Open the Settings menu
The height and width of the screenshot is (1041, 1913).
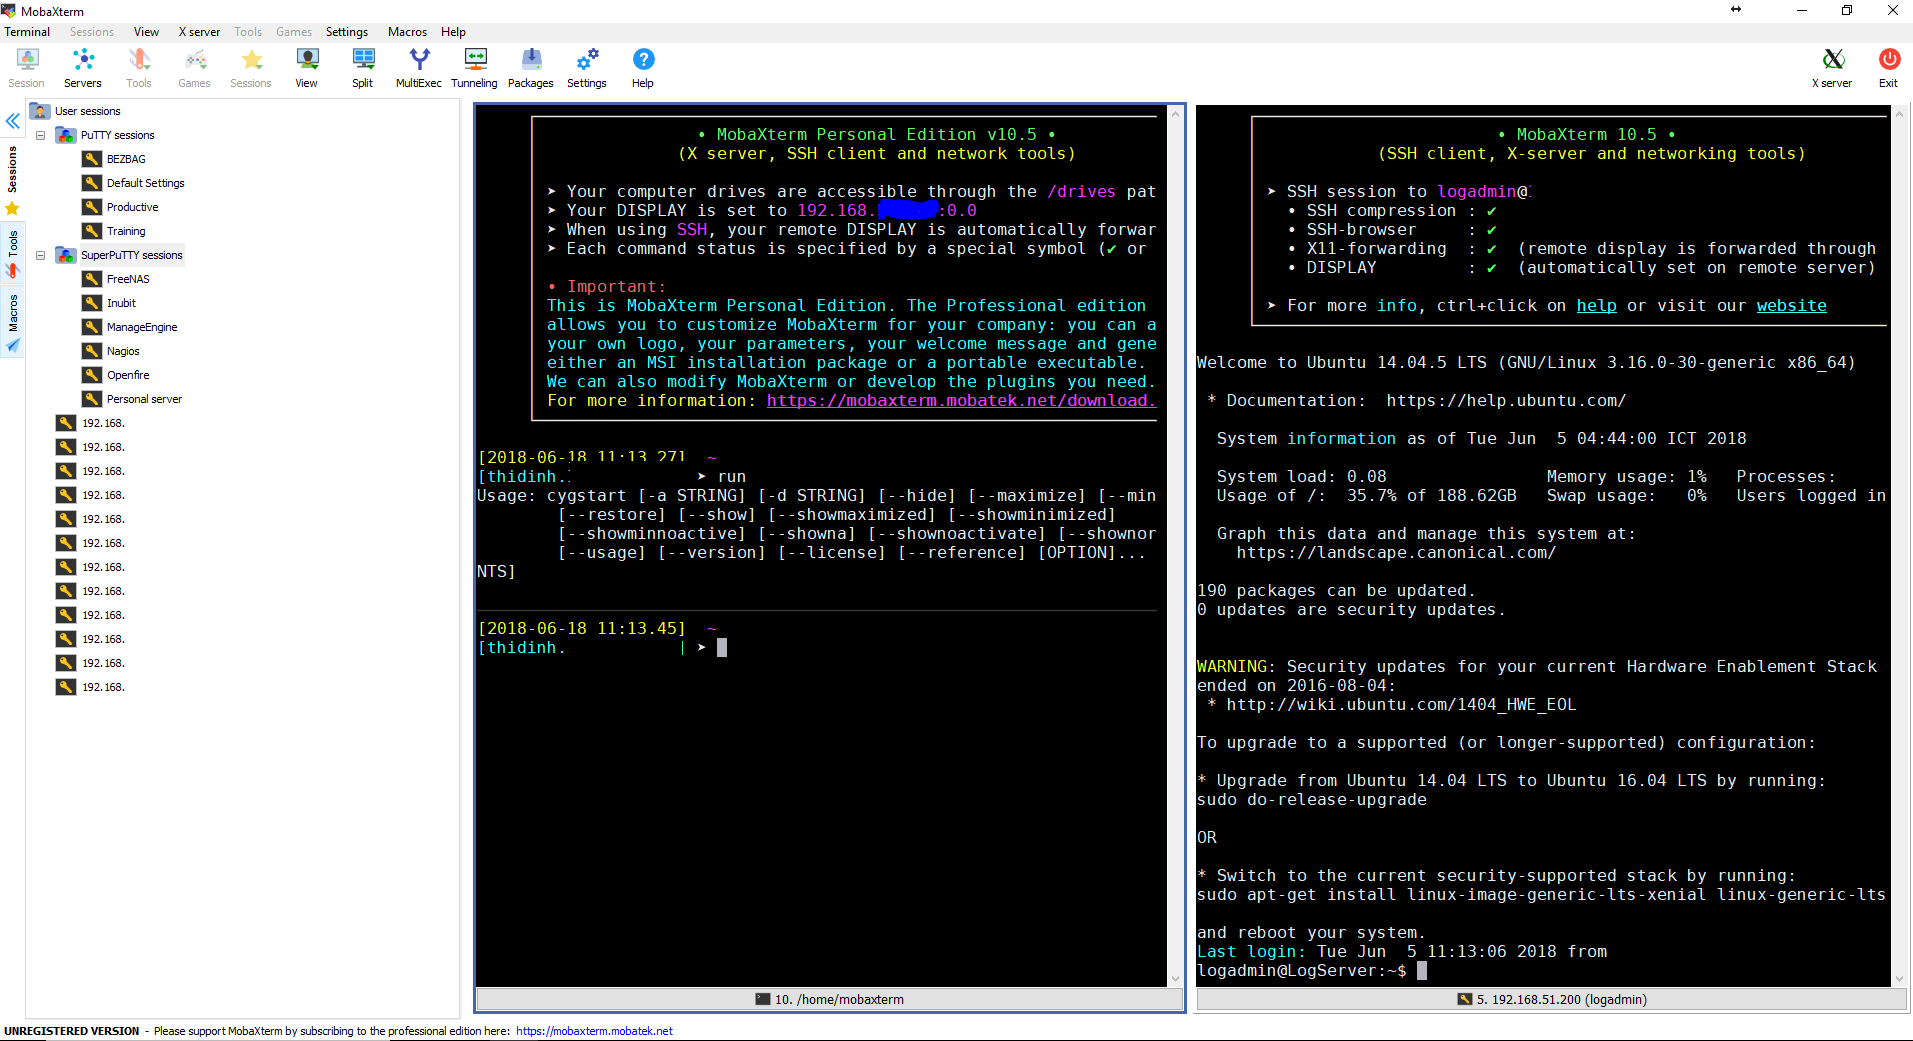pos(347,32)
